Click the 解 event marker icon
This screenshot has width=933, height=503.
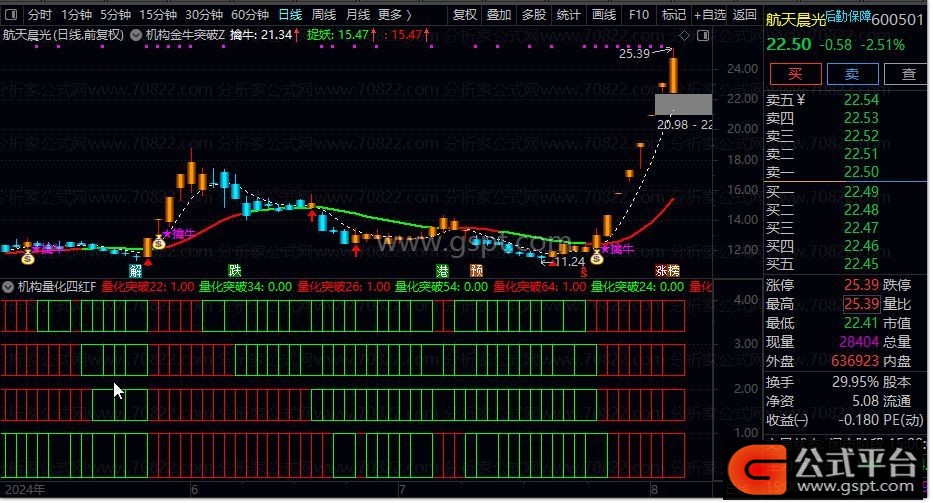[x=136, y=271]
